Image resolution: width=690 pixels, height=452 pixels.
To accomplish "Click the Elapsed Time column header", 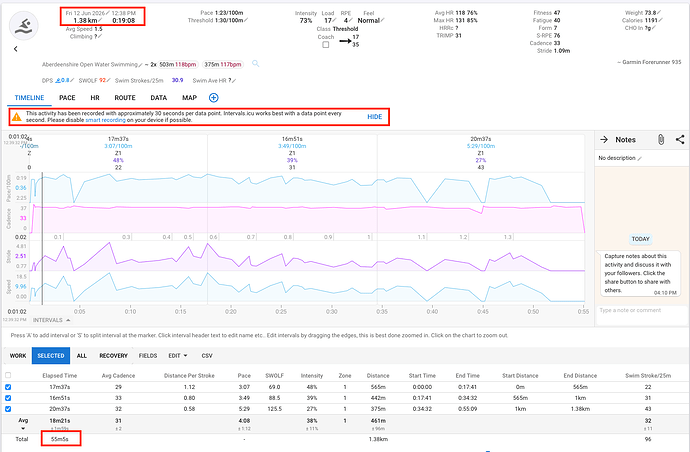I will tap(59, 376).
